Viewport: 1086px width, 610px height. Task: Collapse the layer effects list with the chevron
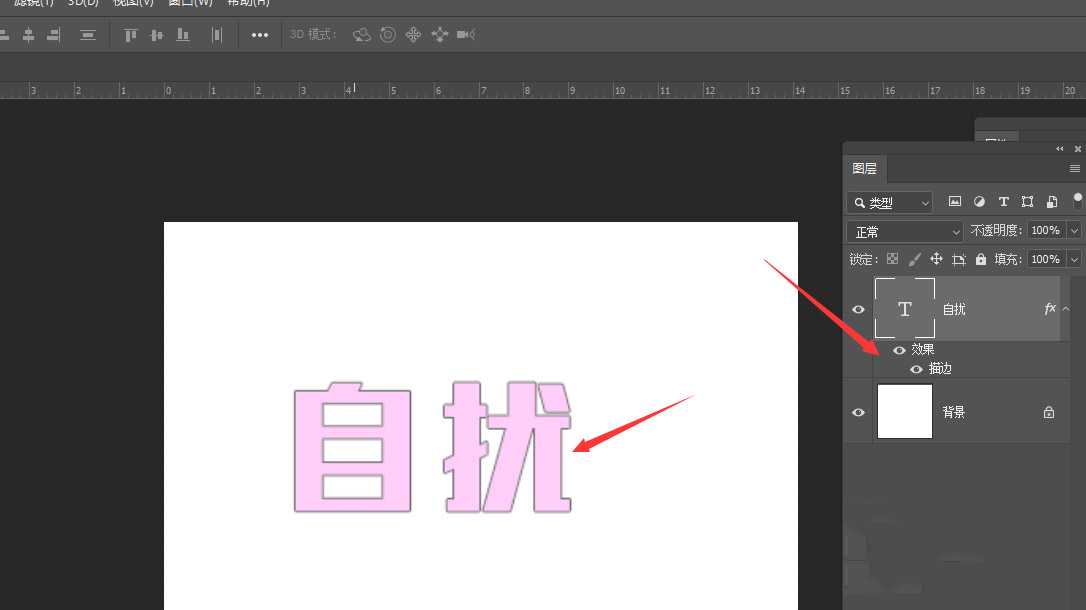pos(1066,309)
